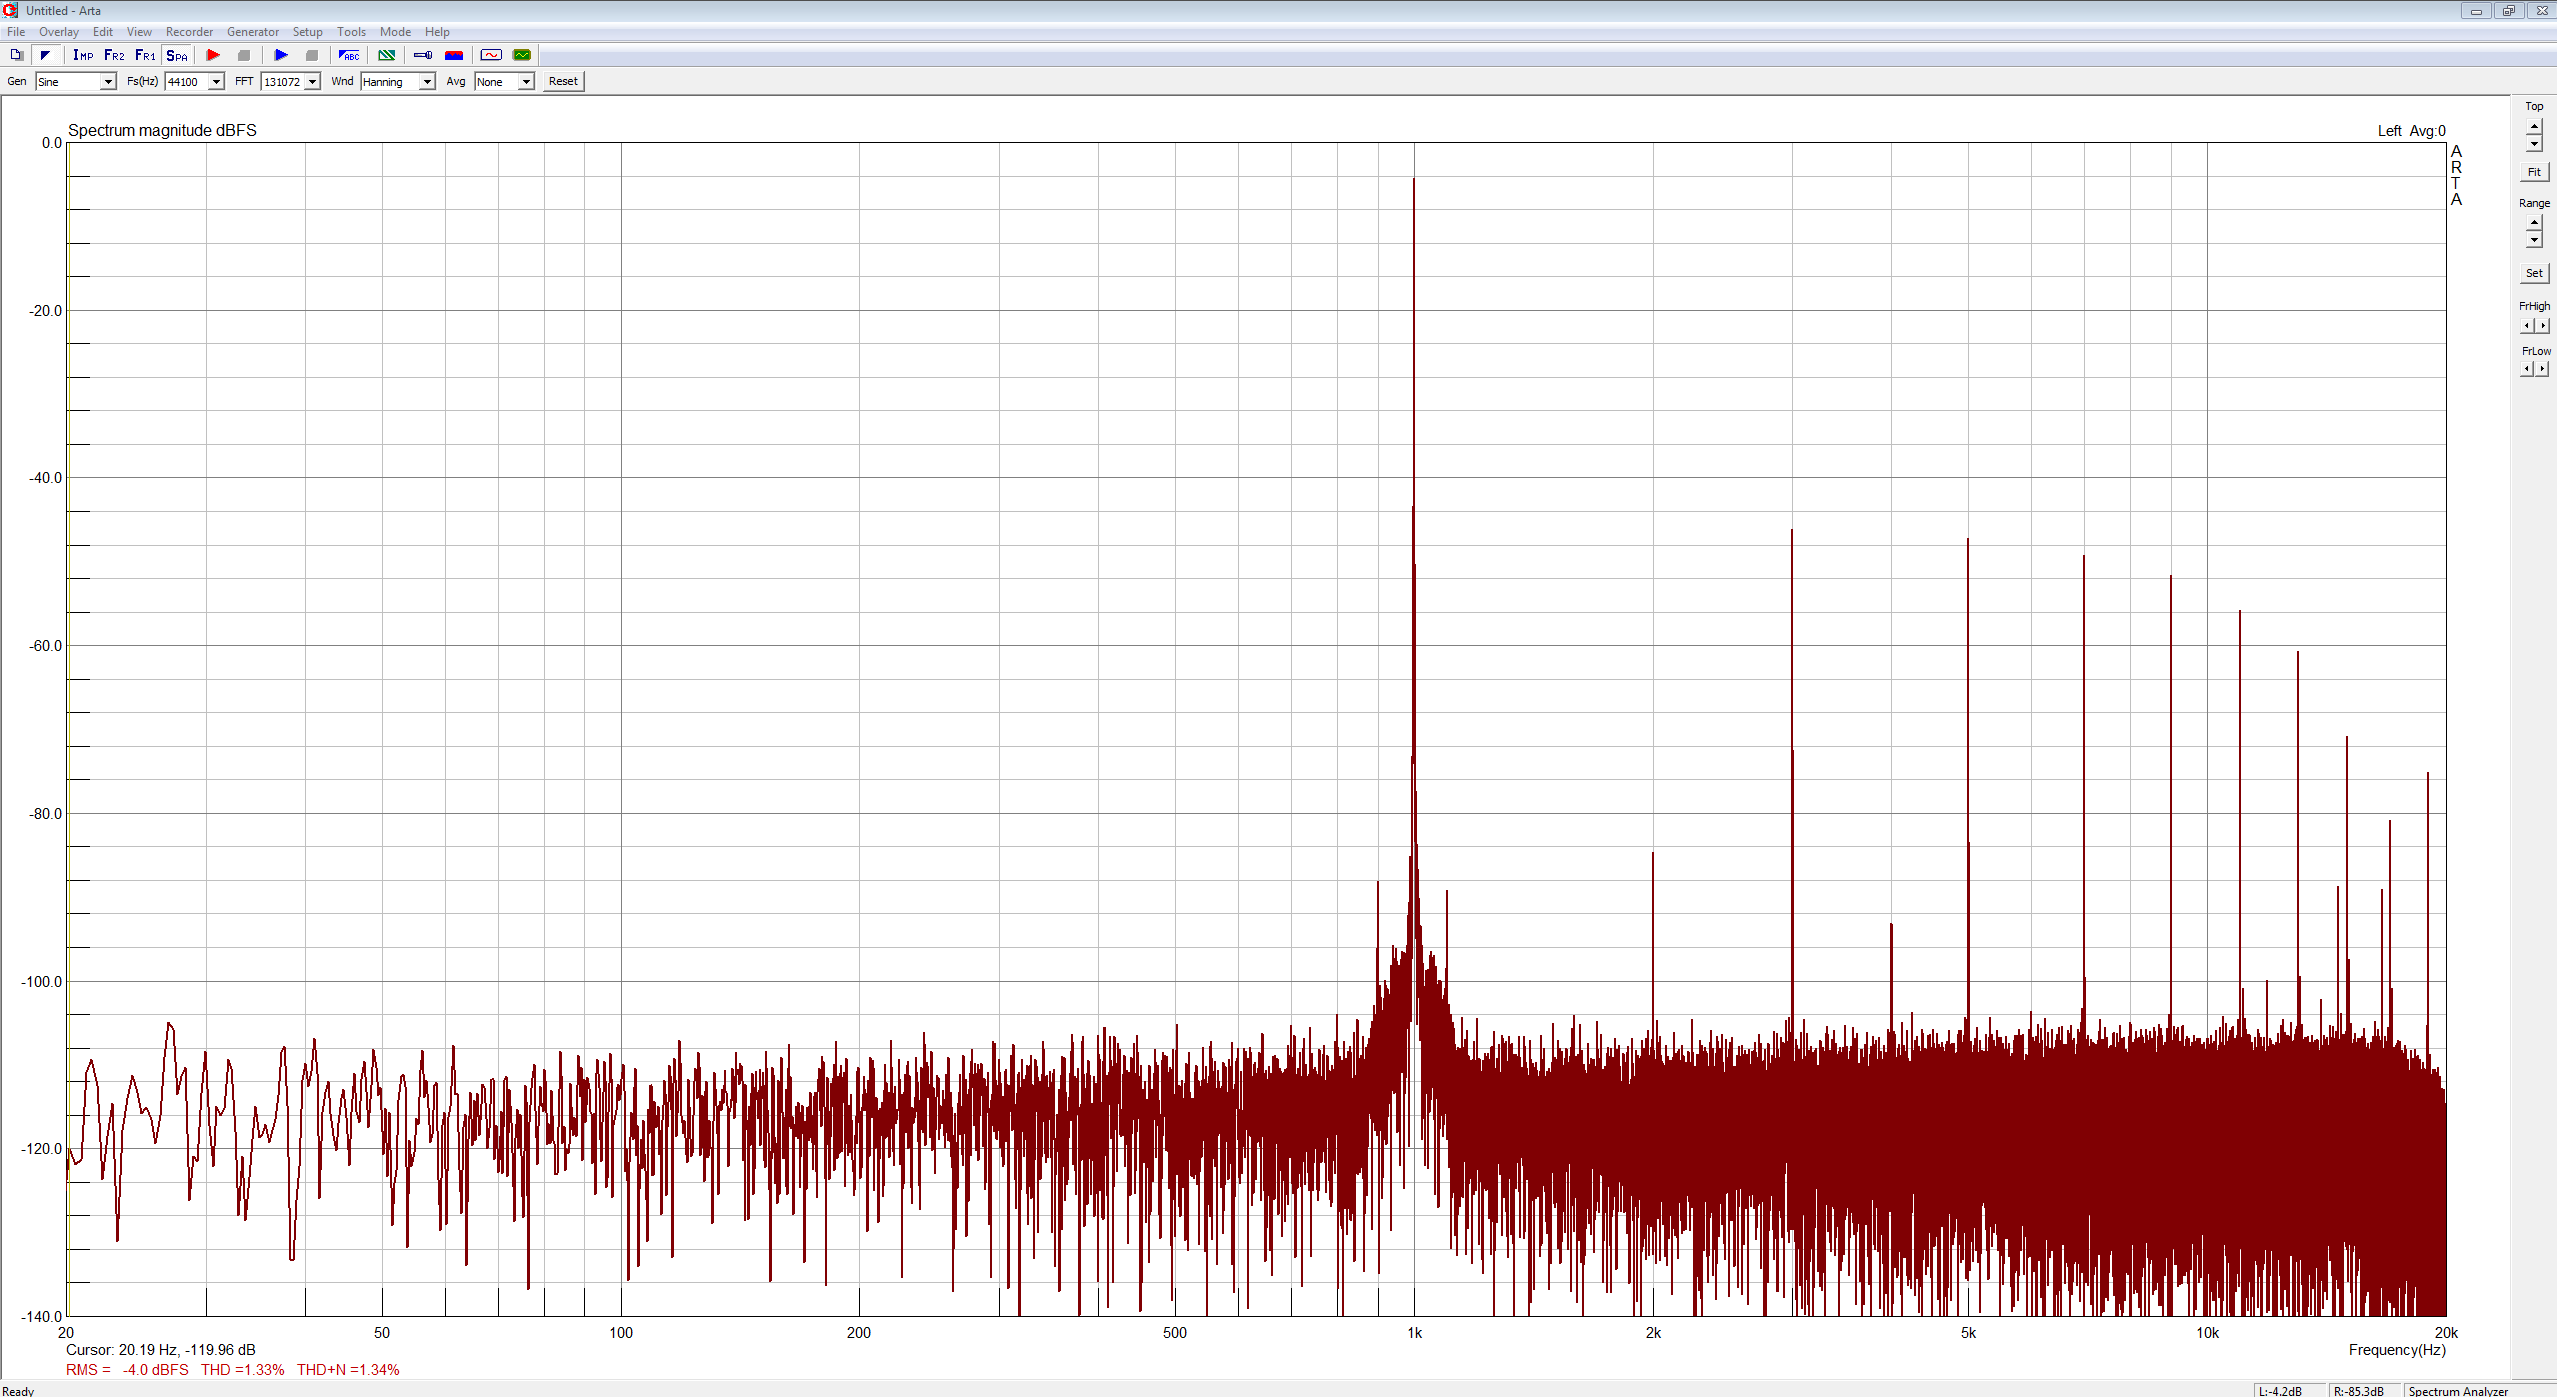Click the ABC overlay text toolbar icon
This screenshot has width=2557, height=1397.
pyautogui.click(x=349, y=55)
